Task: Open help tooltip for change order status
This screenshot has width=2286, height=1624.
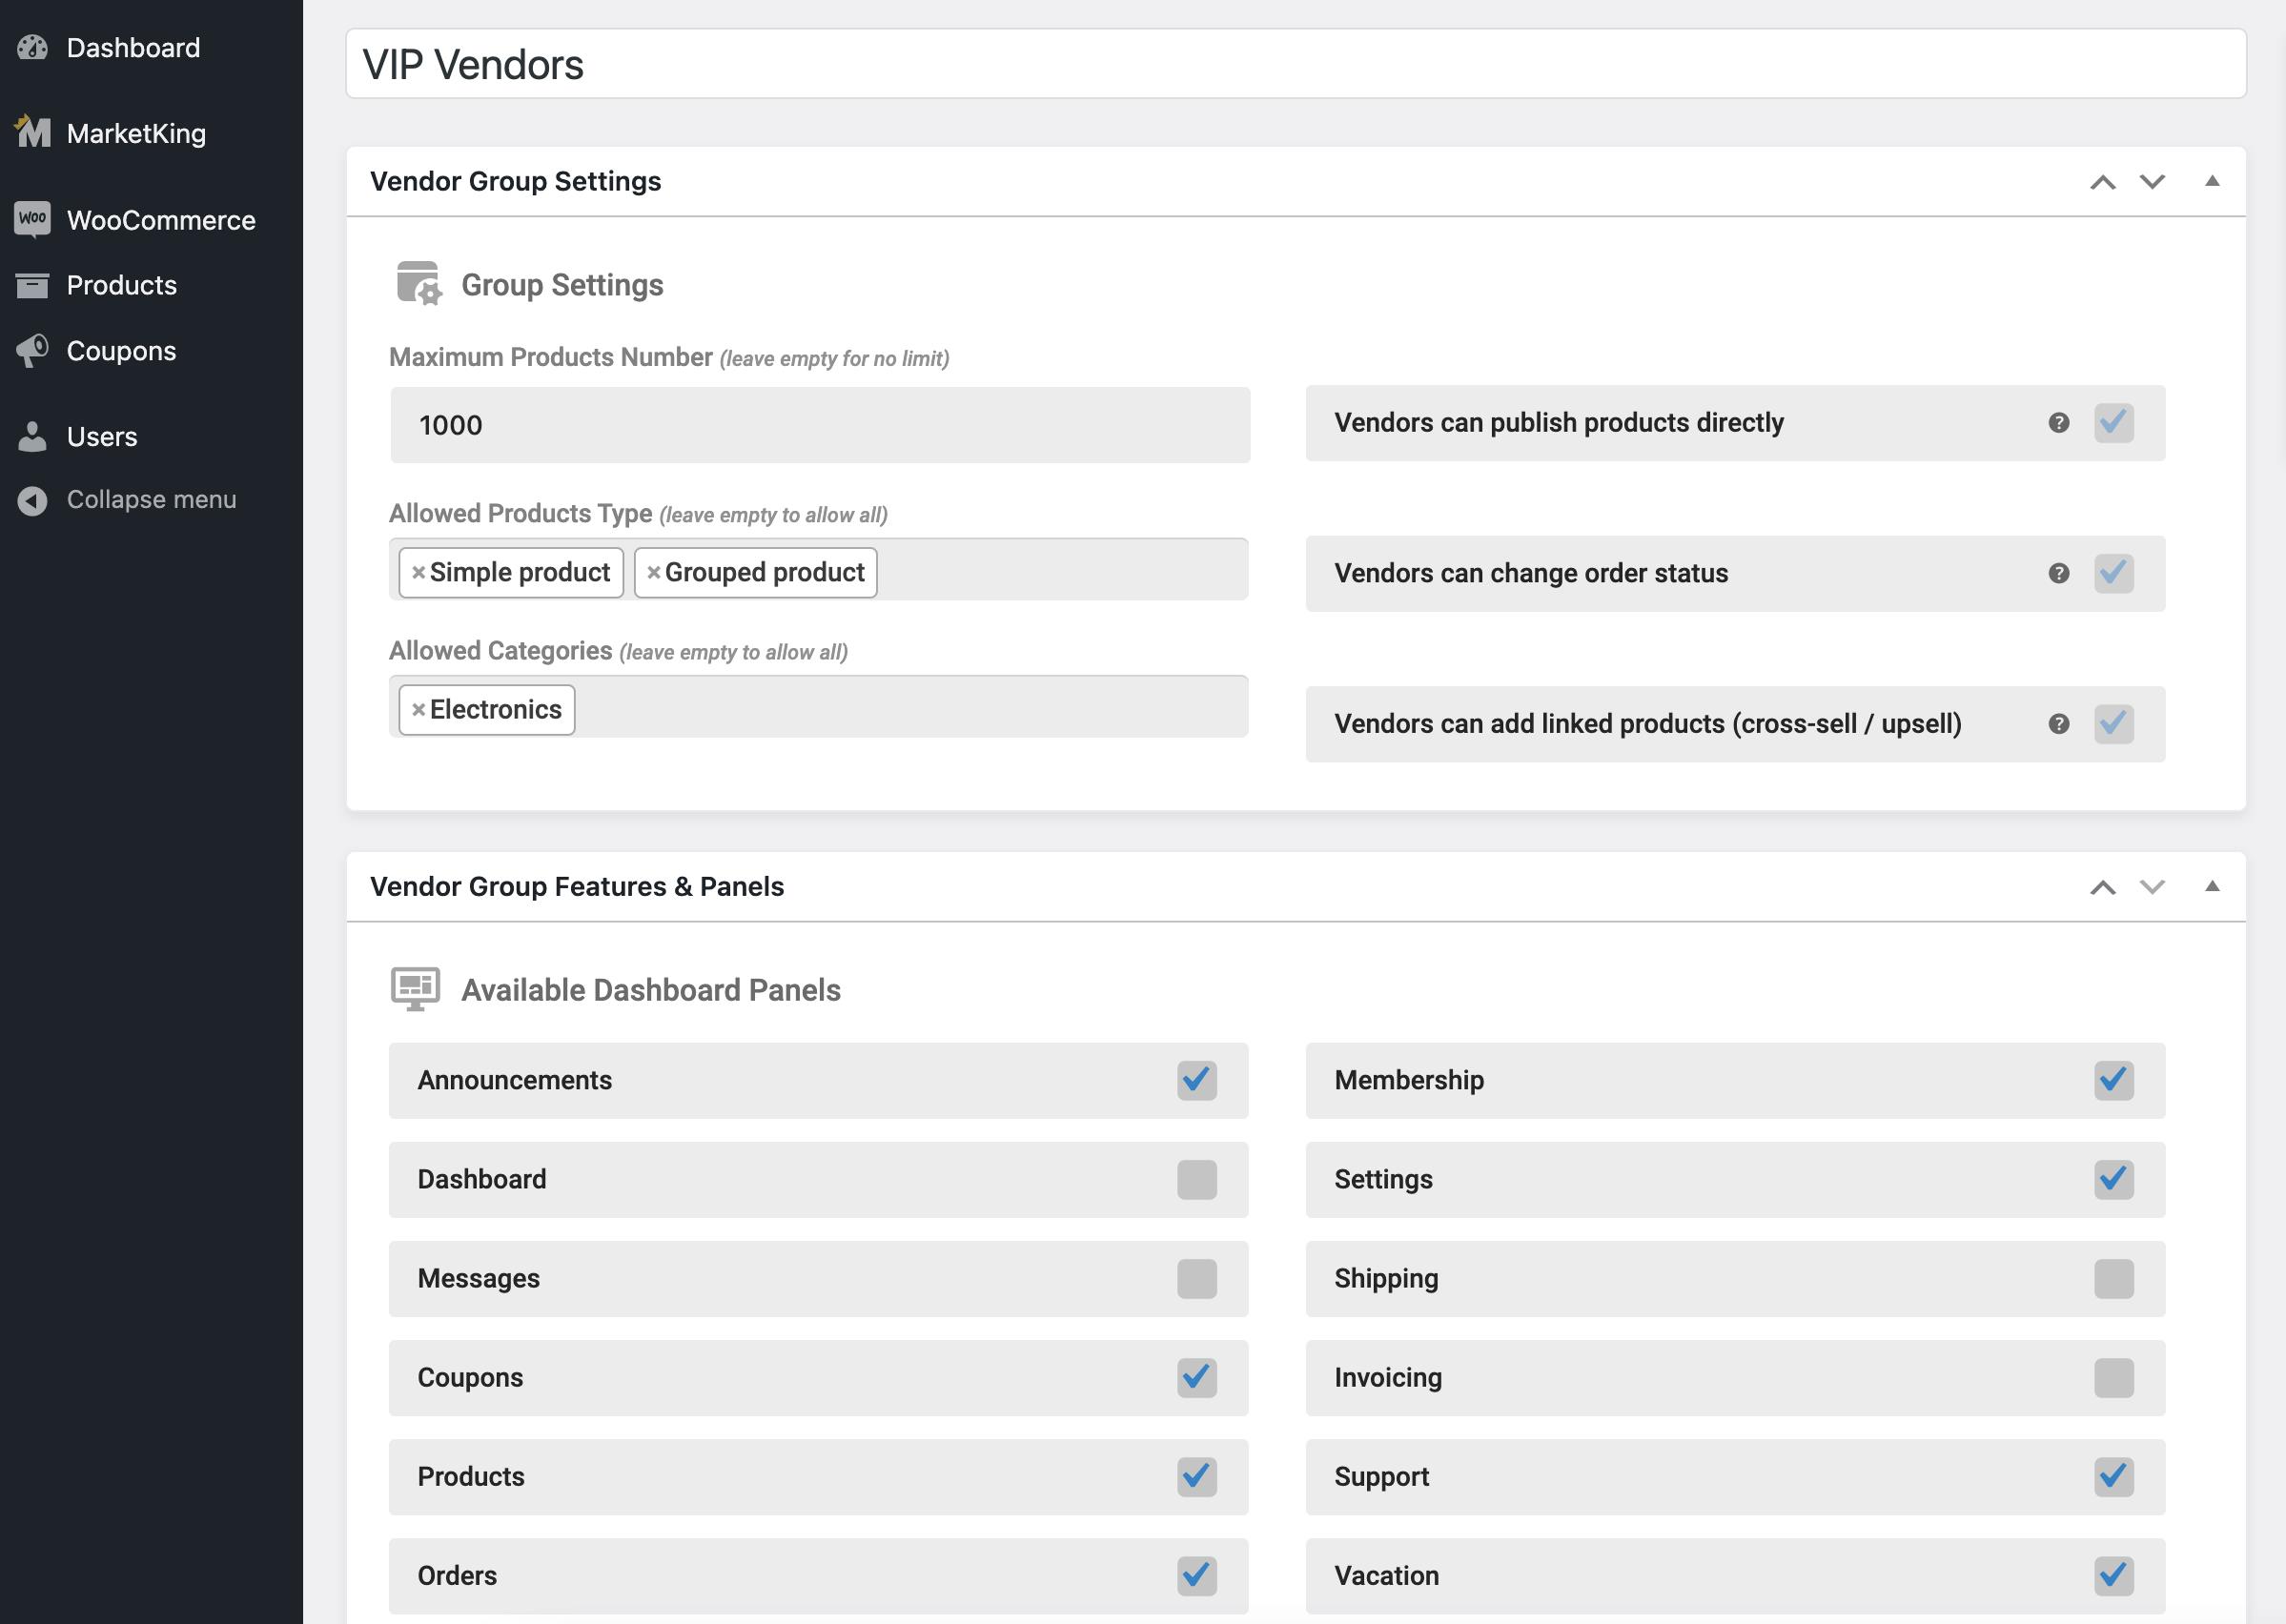Action: click(2058, 573)
